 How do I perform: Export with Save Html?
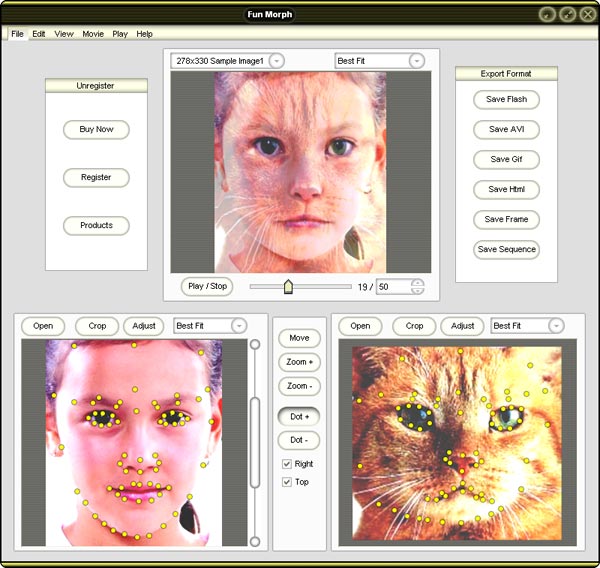(506, 189)
